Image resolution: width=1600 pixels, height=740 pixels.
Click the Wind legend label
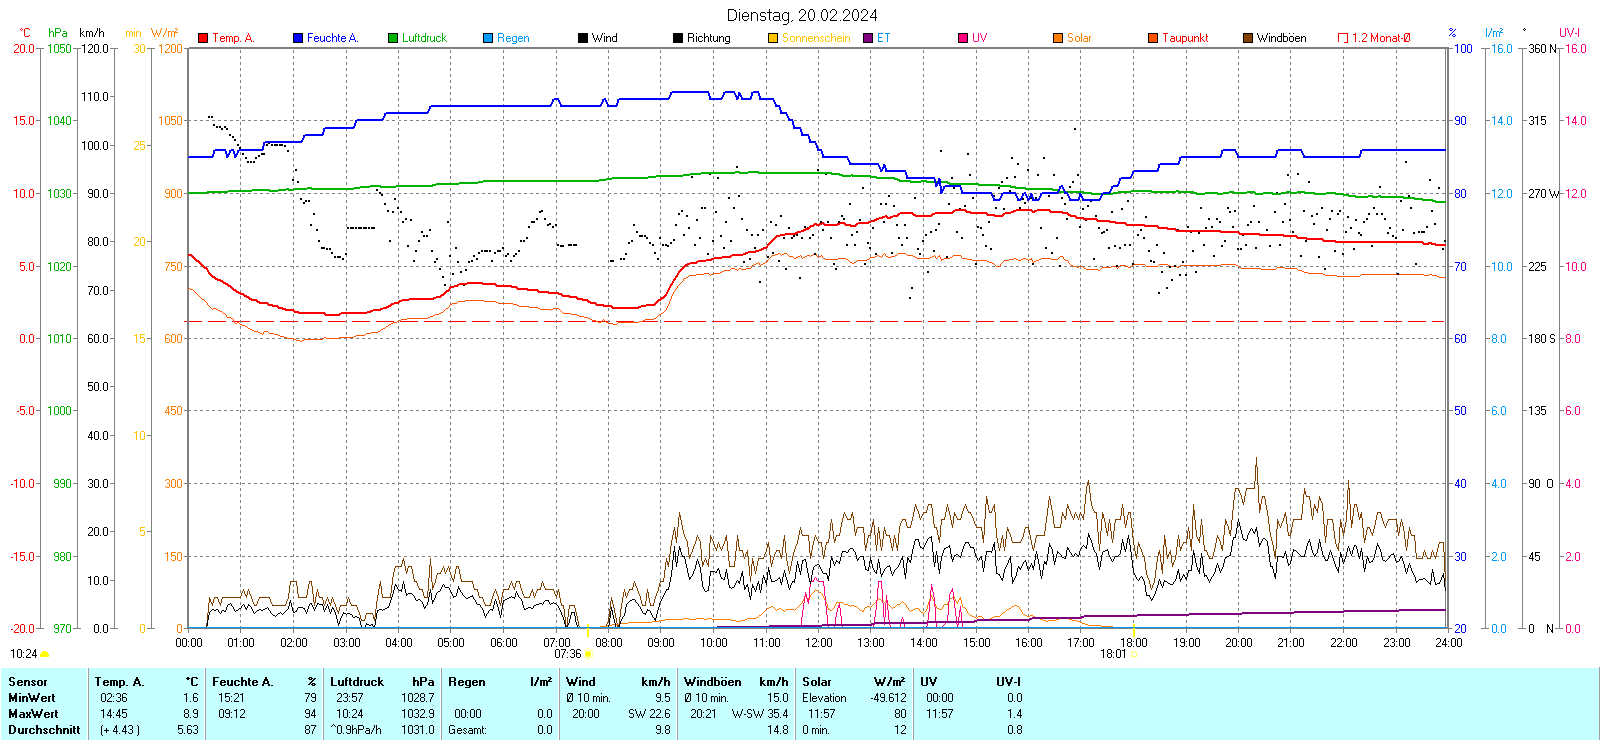pyautogui.click(x=604, y=38)
